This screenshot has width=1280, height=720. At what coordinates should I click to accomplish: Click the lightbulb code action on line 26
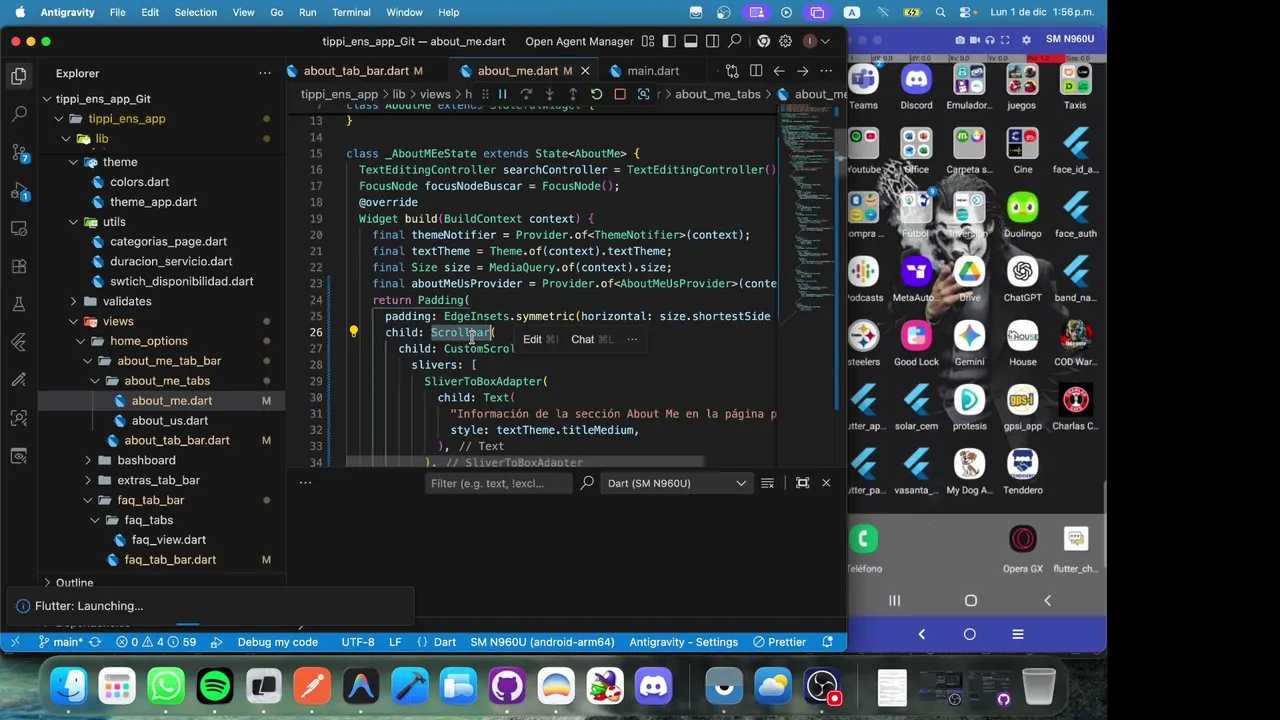pyautogui.click(x=353, y=332)
